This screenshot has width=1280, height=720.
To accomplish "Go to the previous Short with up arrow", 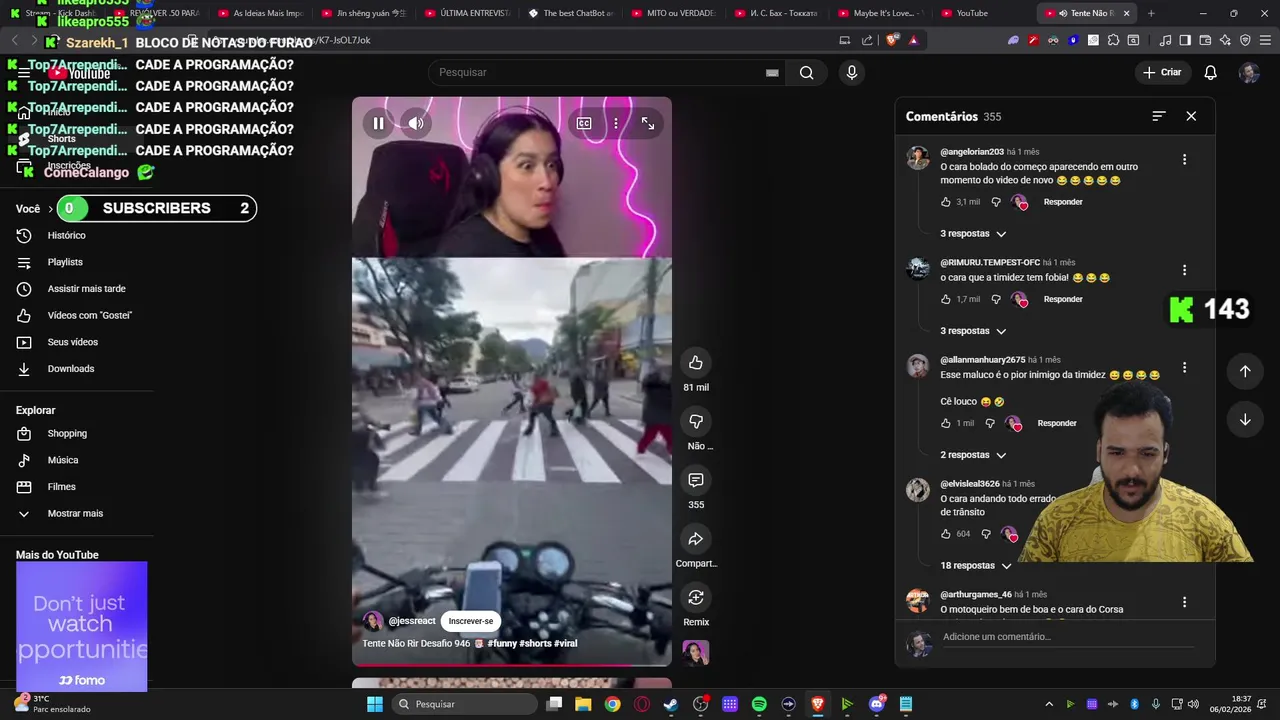I will coord(1245,371).
